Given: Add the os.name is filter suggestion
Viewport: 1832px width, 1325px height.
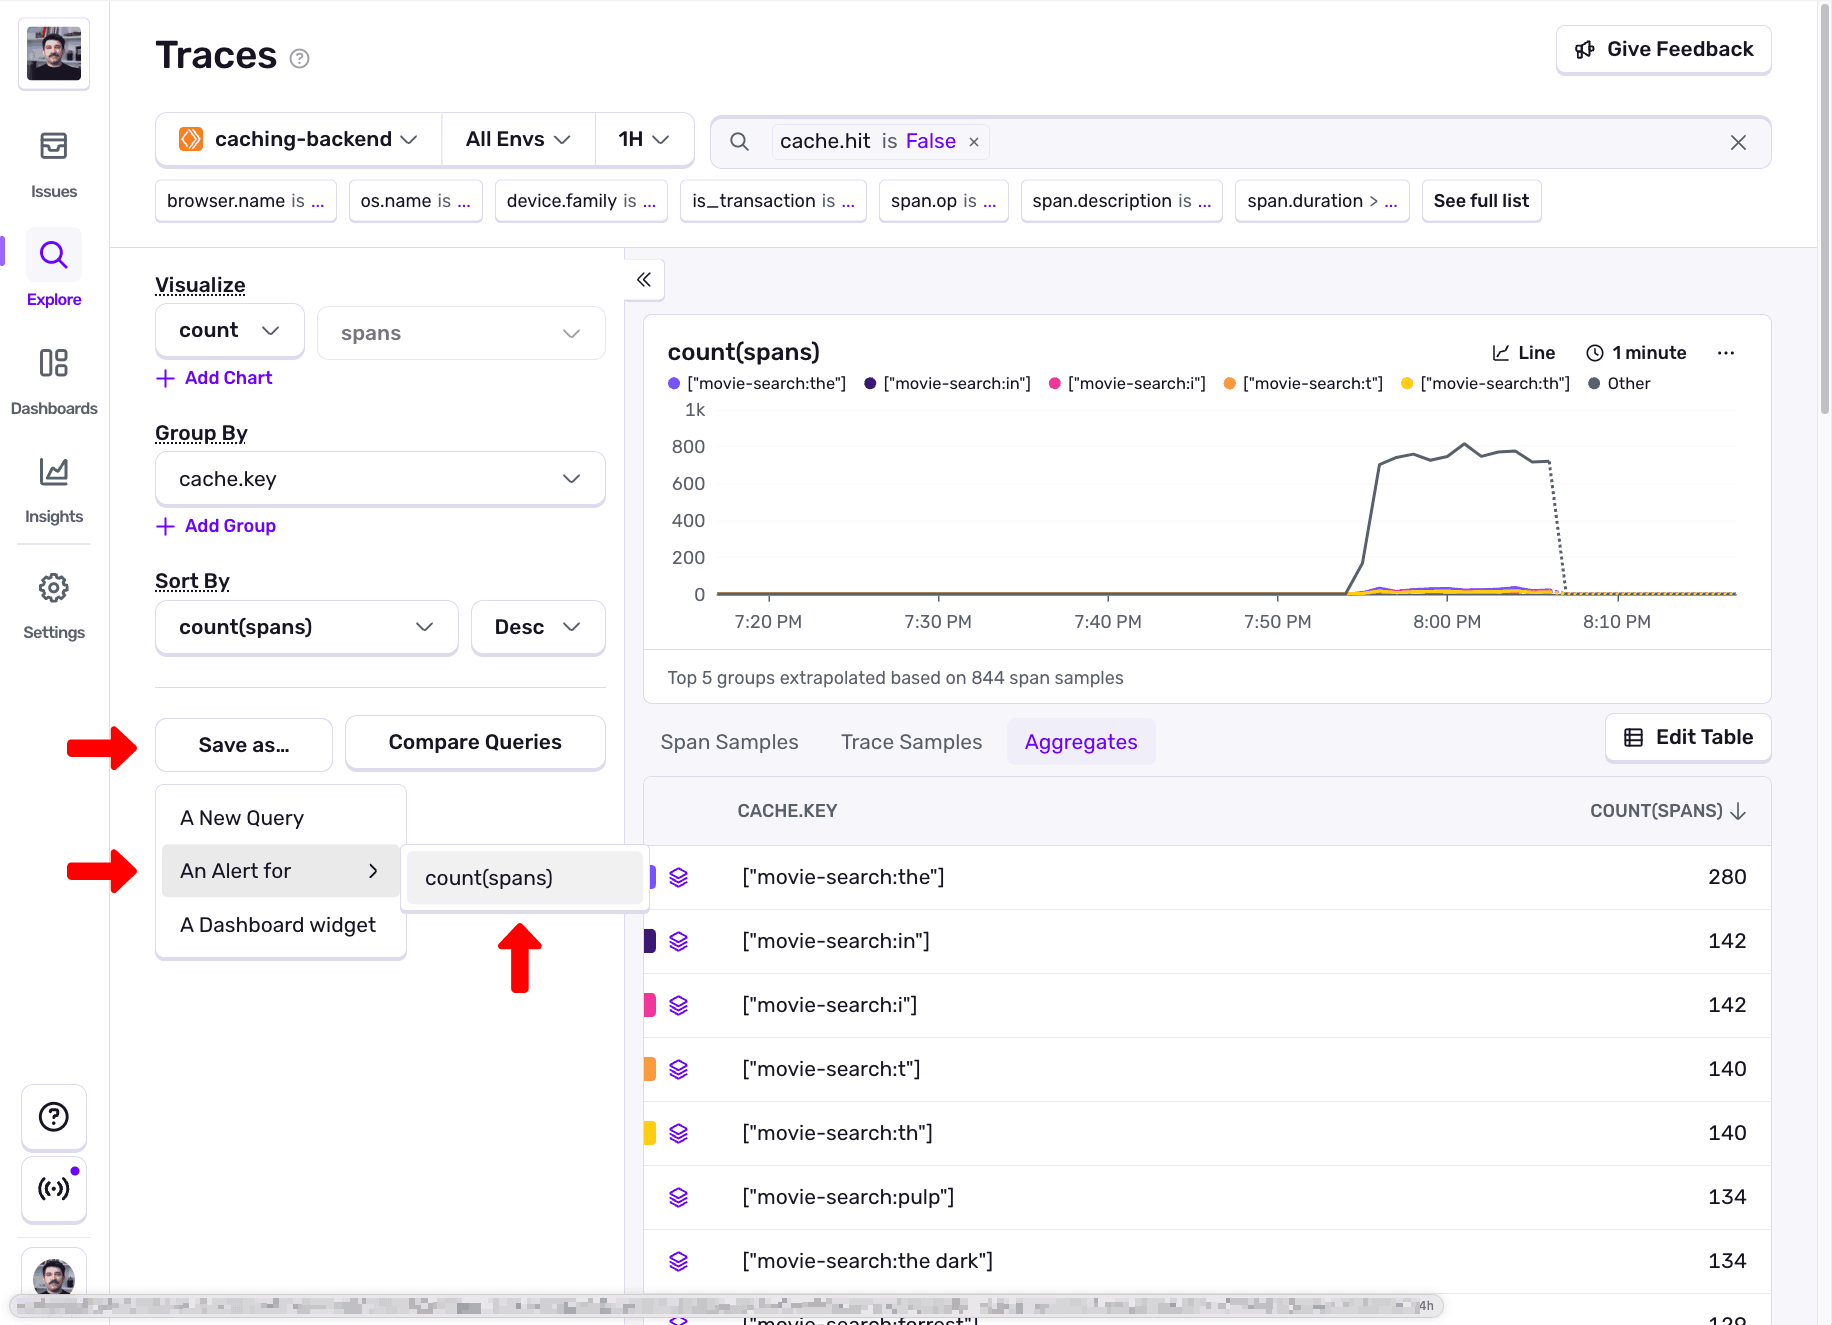Looking at the screenshot, I should click(x=416, y=201).
